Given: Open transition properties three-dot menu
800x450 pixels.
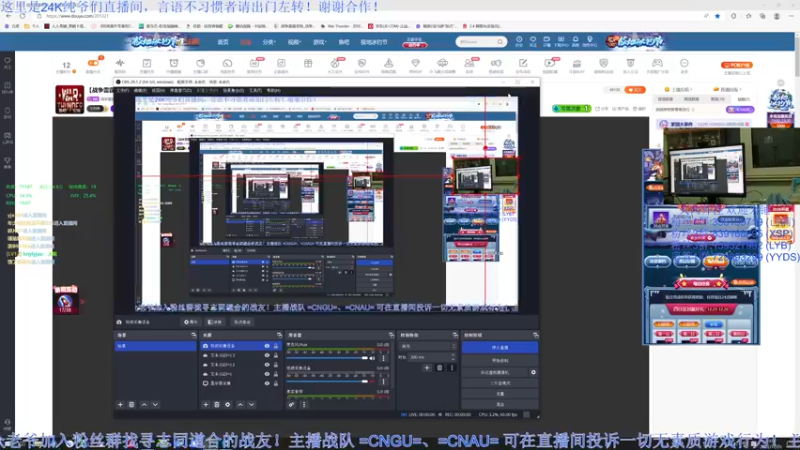Looking at the screenshot, I should pos(452,367).
